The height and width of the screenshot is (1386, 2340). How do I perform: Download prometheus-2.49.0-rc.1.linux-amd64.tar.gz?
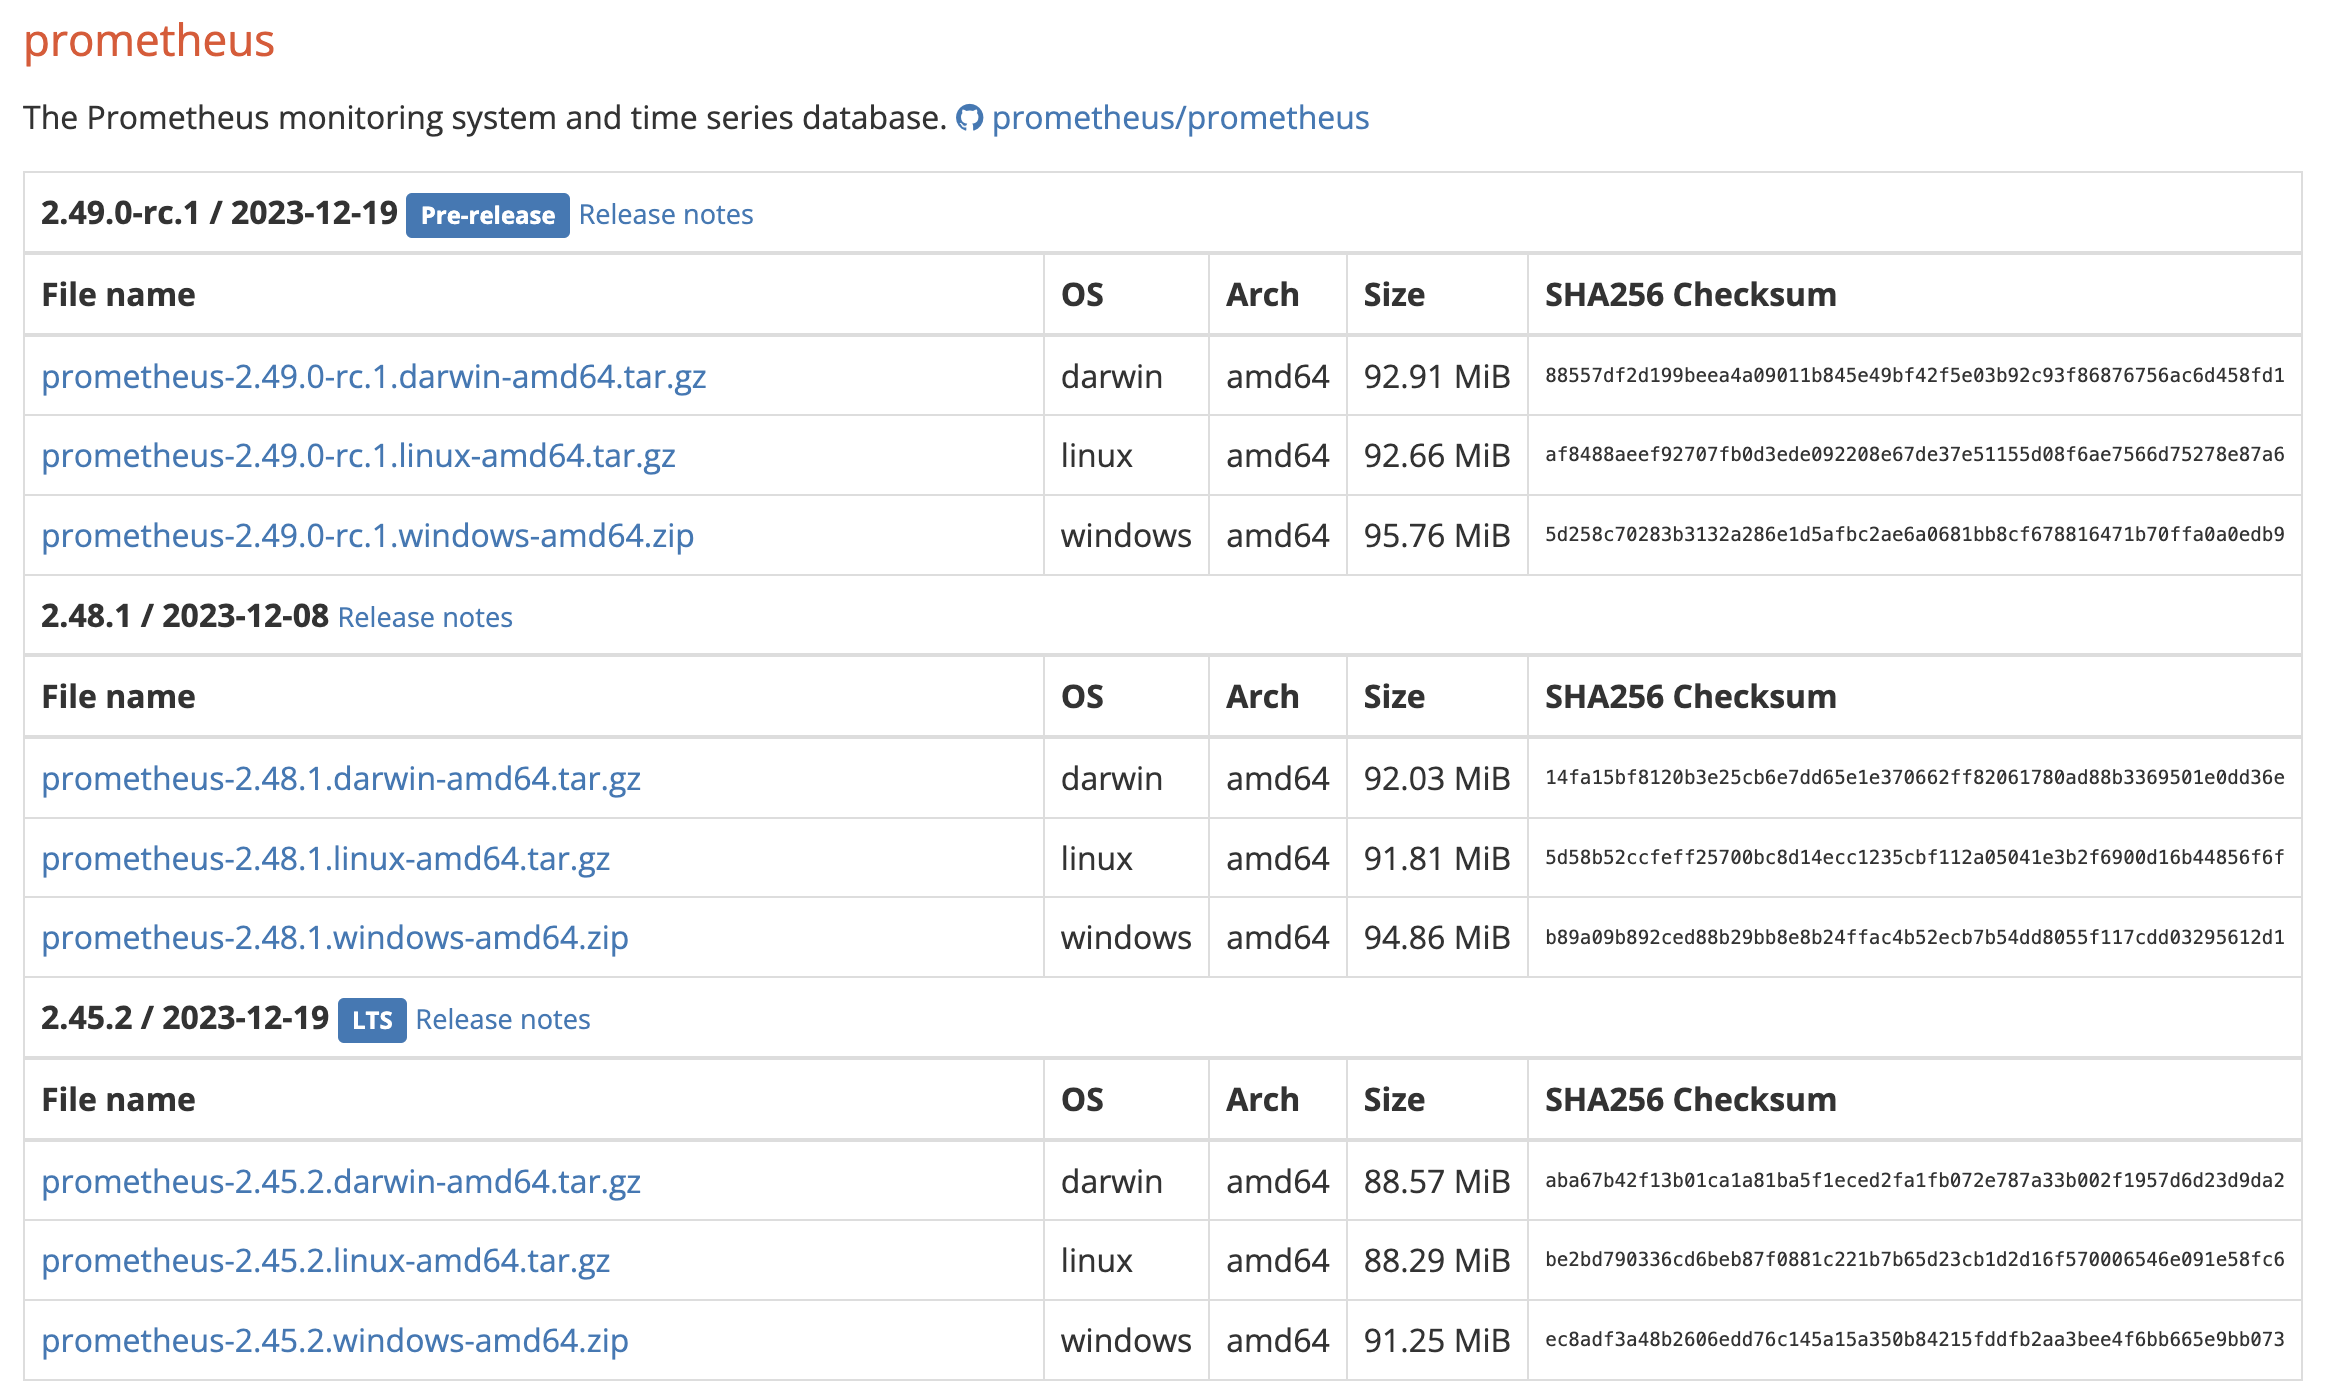pos(358,456)
